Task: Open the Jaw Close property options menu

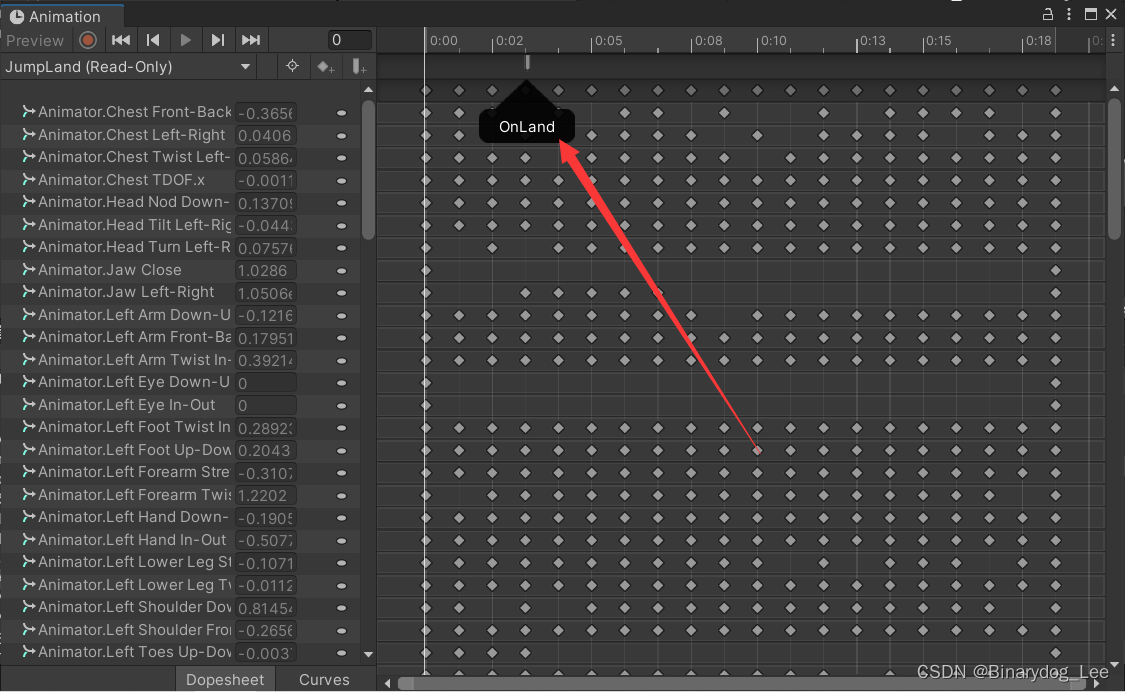Action: 342,271
